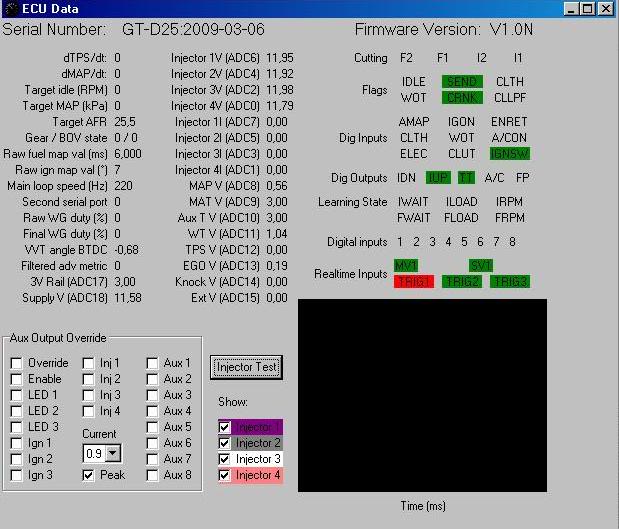Image resolution: width=619 pixels, height=529 pixels.
Task: Enable Aux 6 override
Action: 152,443
